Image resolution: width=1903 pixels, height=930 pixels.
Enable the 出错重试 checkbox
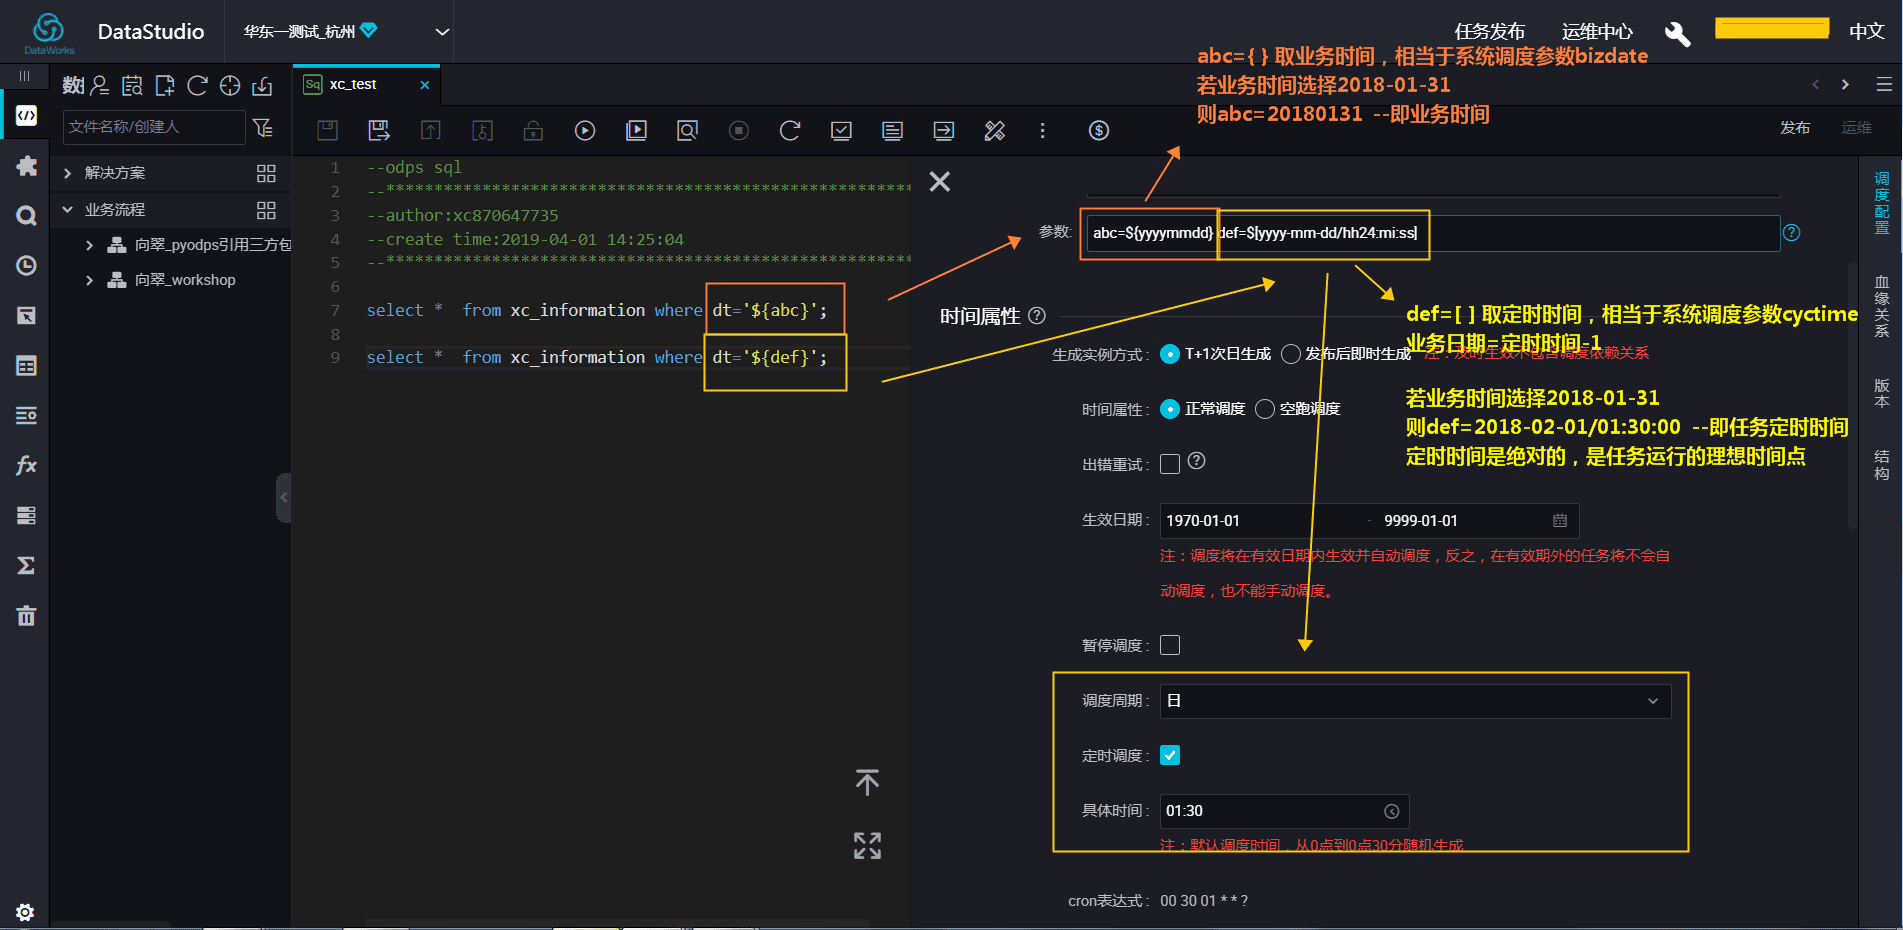point(1170,464)
